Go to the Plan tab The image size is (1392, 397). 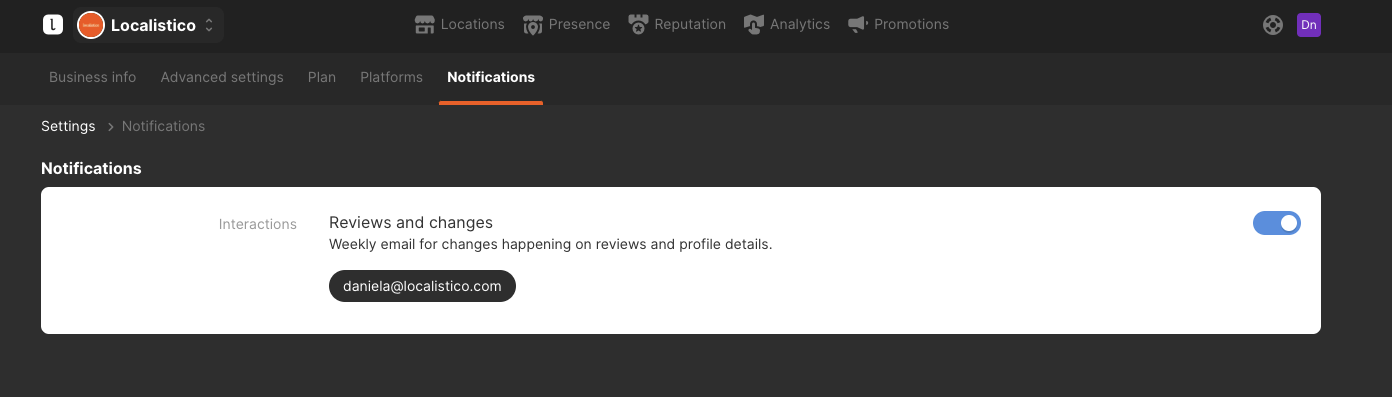point(322,77)
